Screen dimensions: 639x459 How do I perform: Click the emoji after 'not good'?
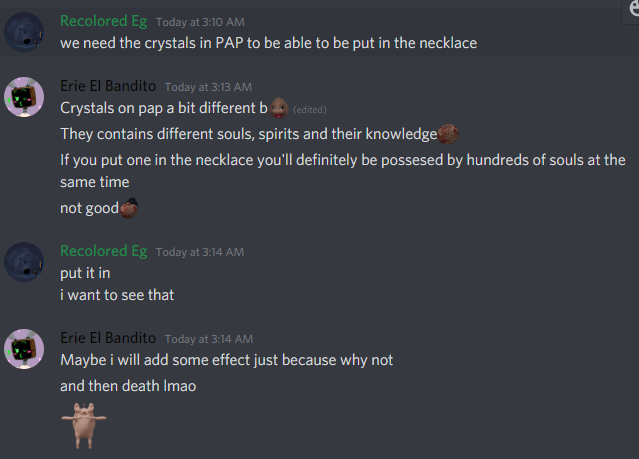point(129,208)
